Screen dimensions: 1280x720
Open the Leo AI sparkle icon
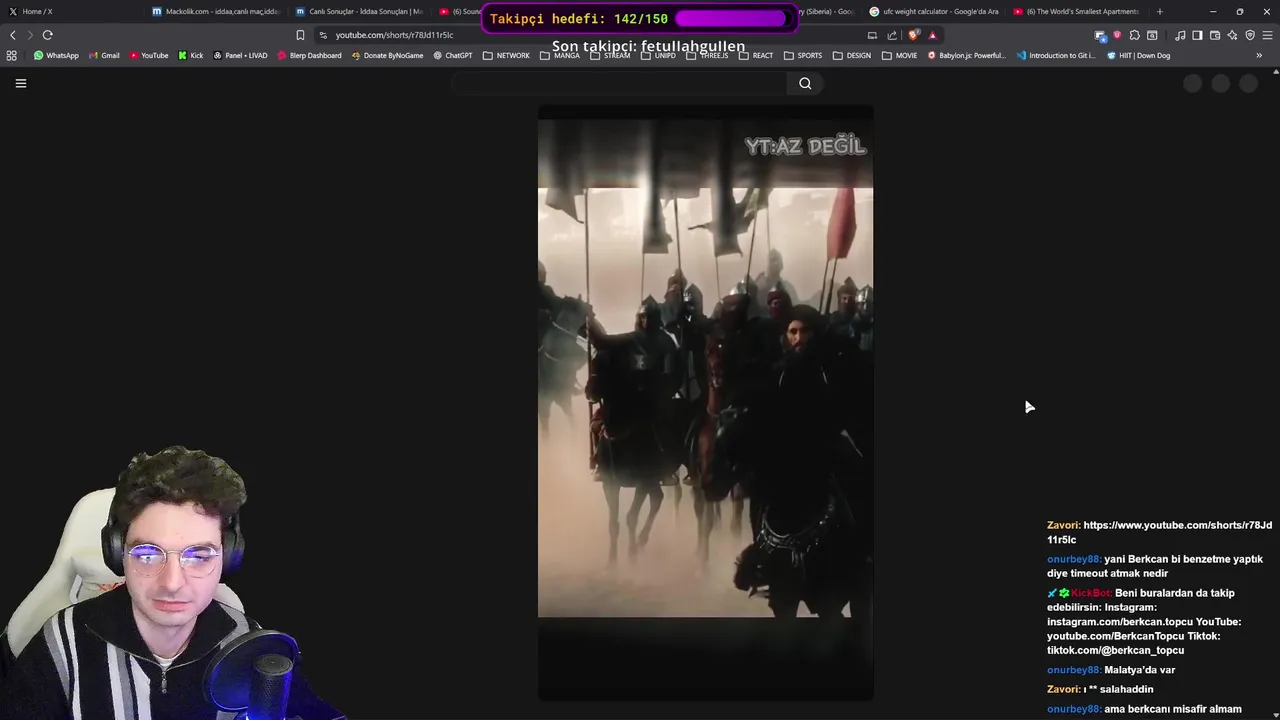(1232, 35)
